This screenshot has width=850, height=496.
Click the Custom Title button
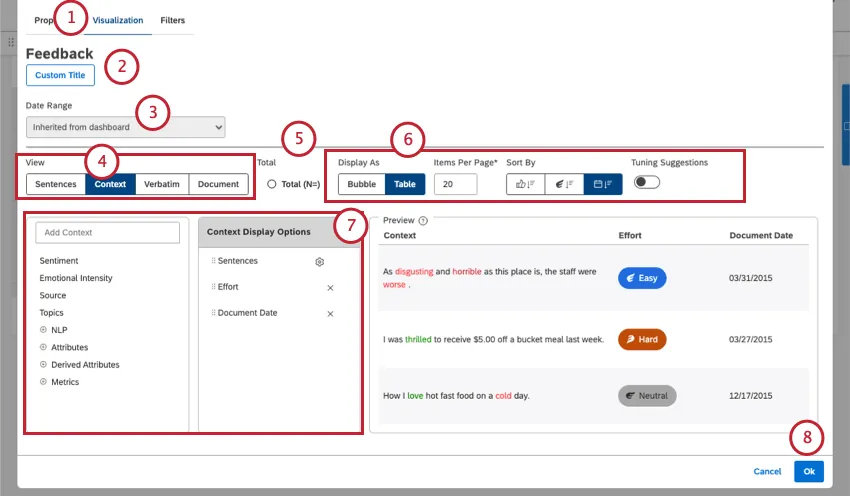[x=60, y=75]
